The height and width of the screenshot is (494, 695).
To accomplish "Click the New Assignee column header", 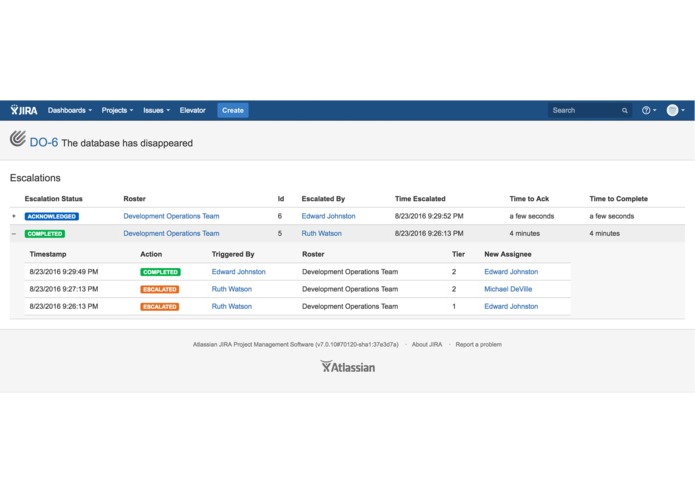I will click(508, 254).
